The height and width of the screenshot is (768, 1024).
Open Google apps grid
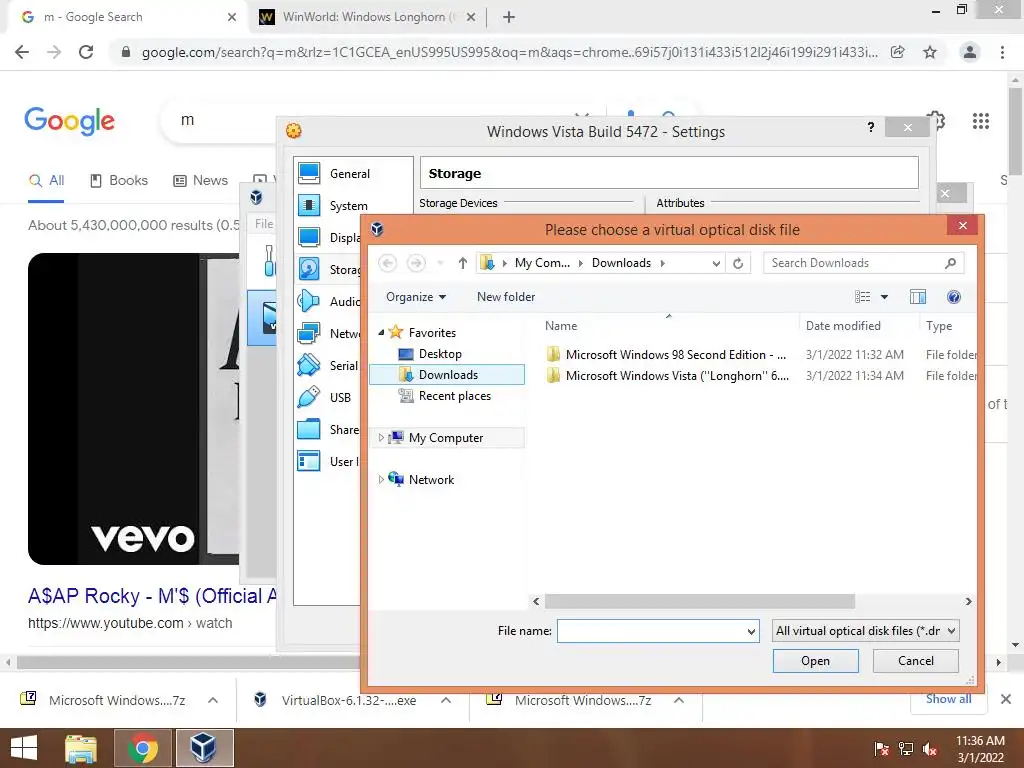pos(980,121)
